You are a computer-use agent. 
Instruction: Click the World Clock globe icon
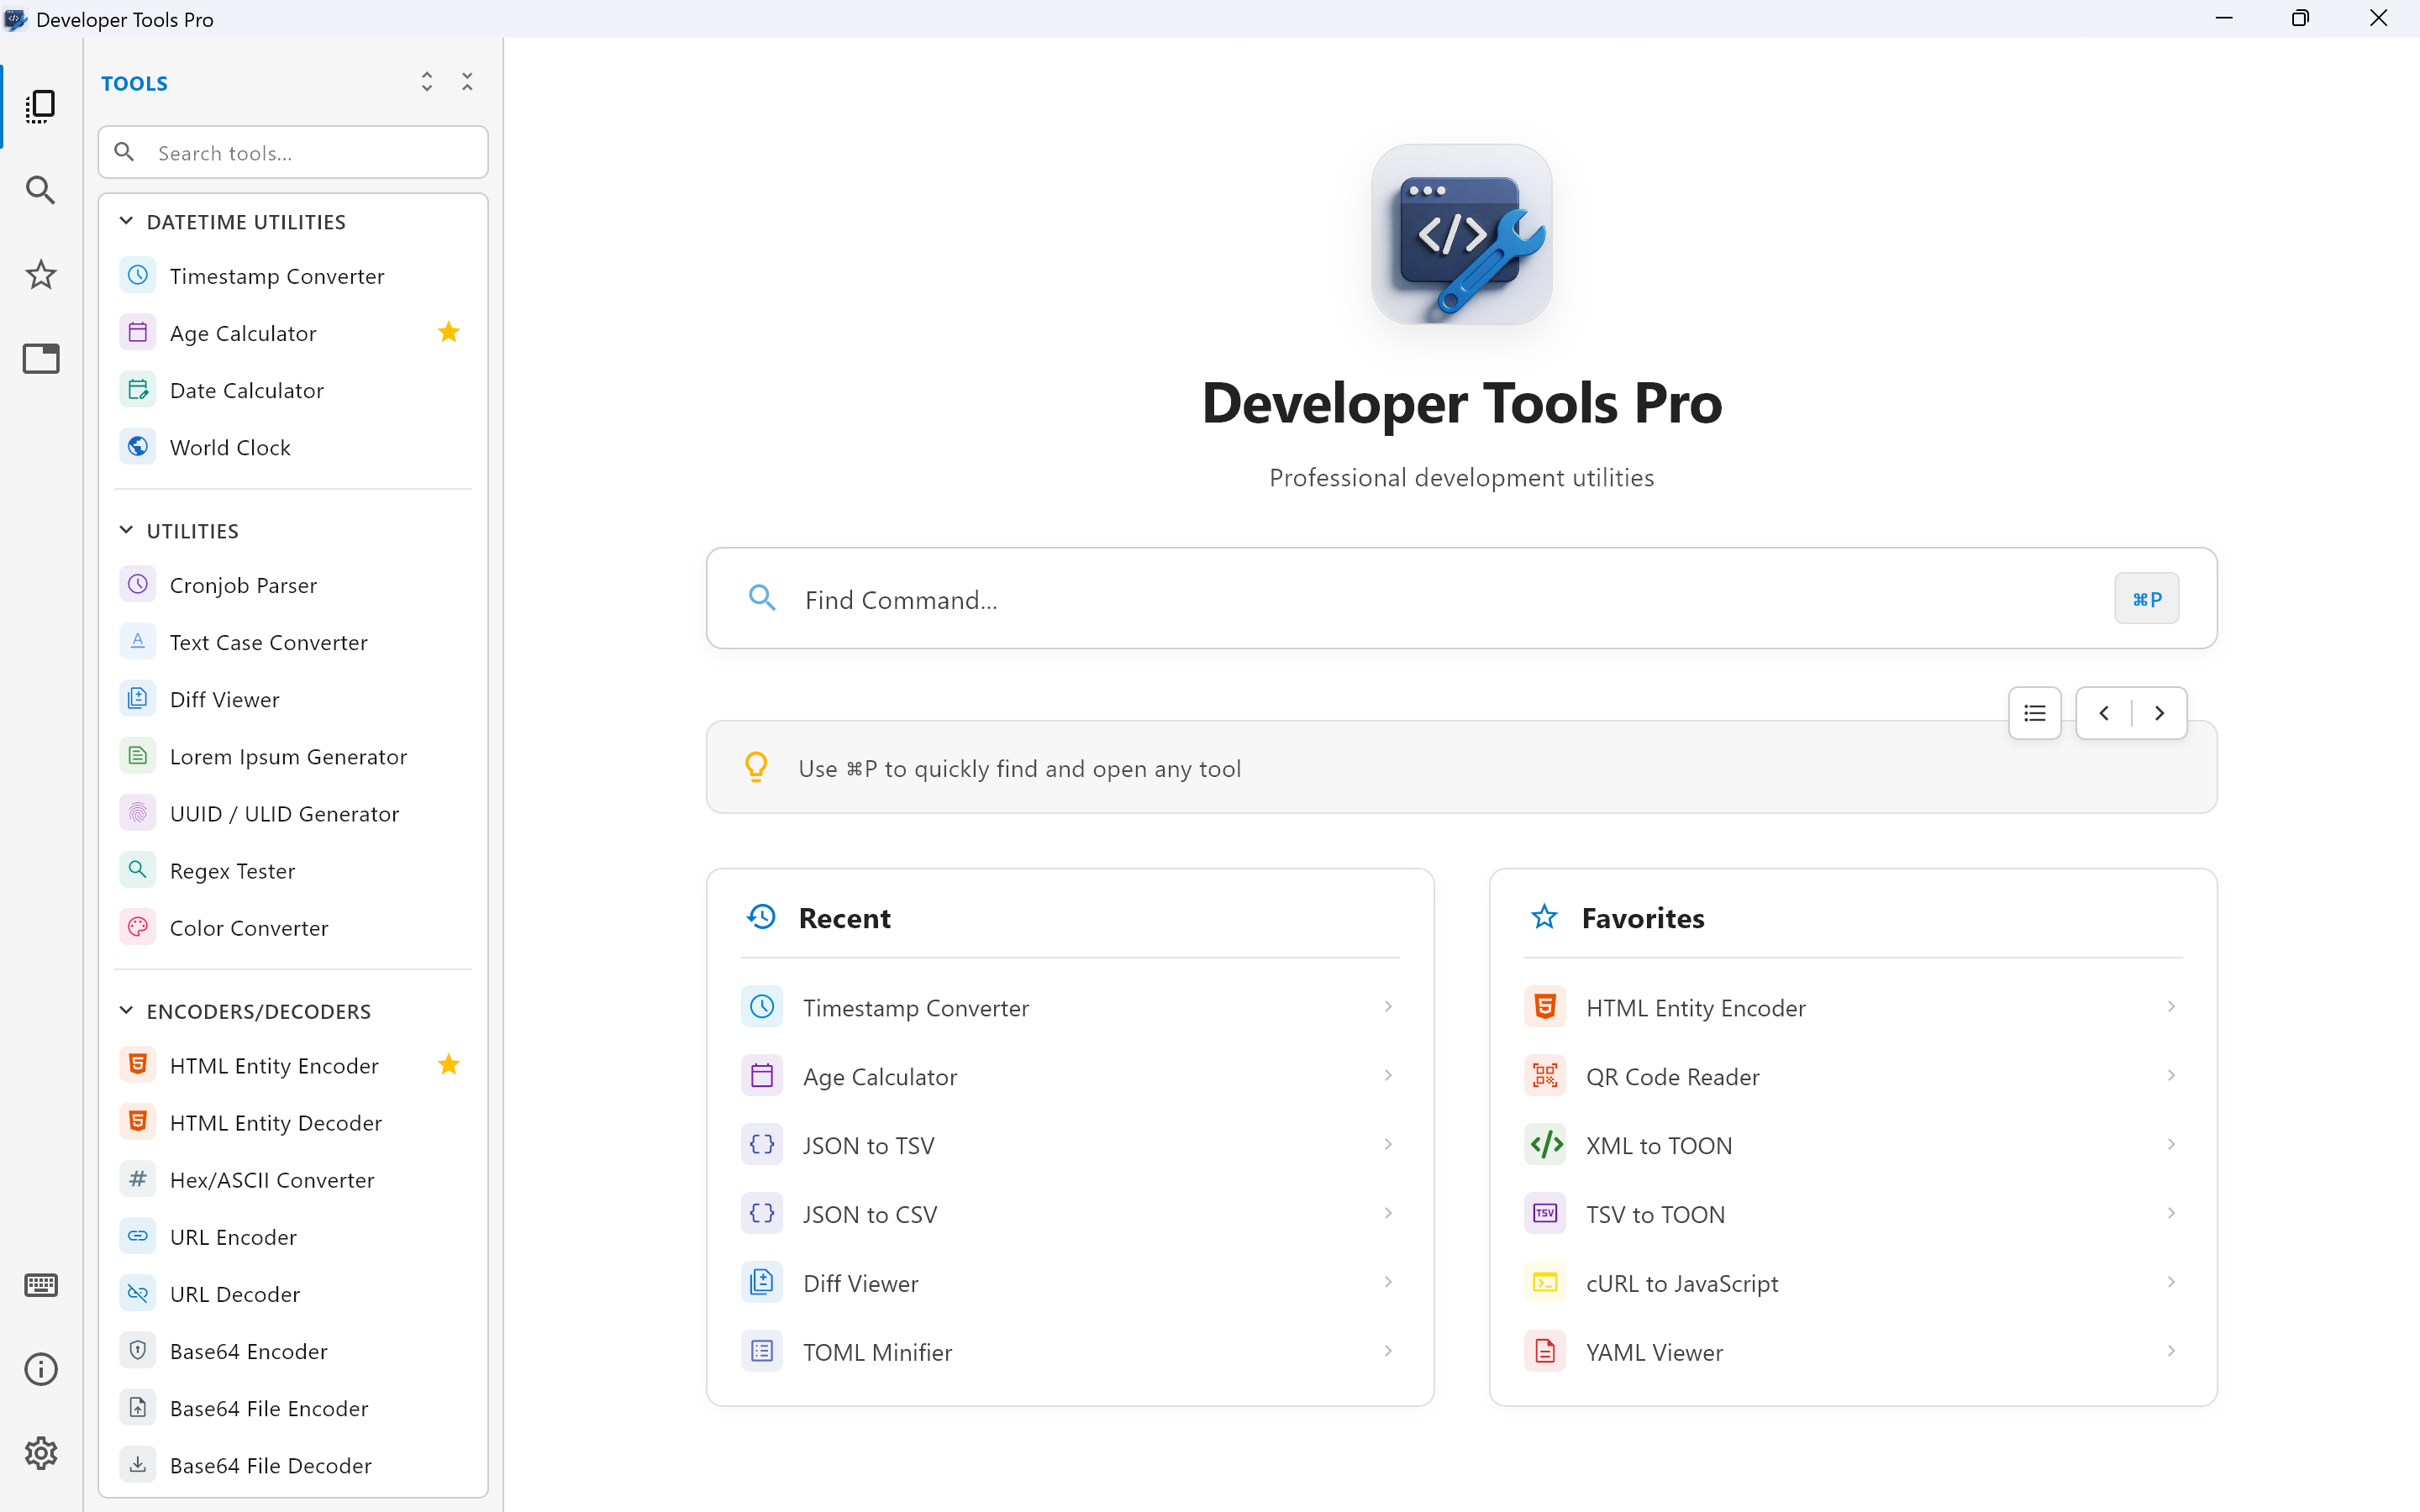(x=138, y=447)
